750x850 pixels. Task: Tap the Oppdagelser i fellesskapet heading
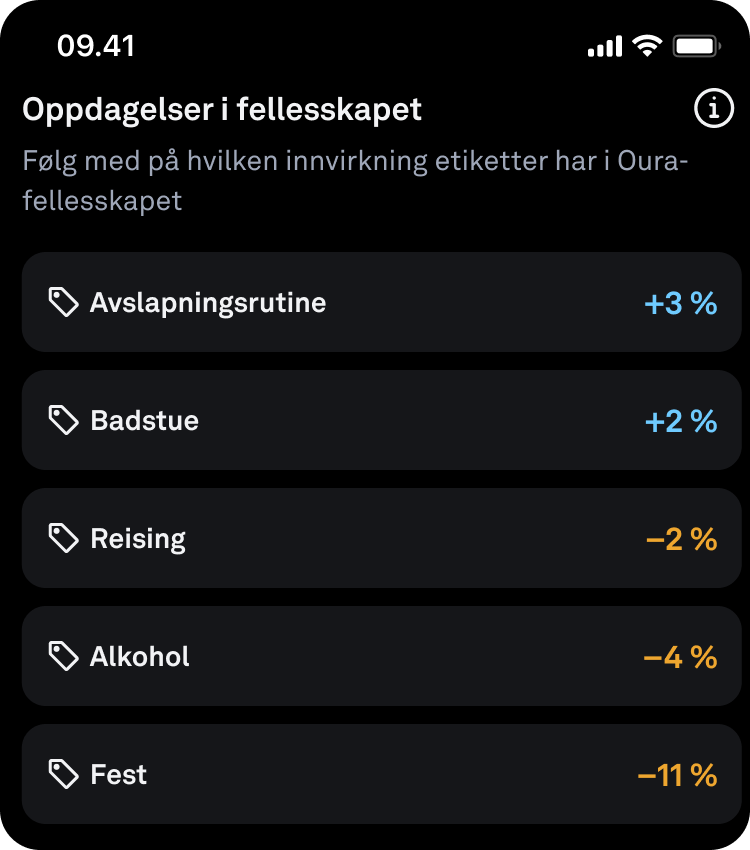(222, 110)
